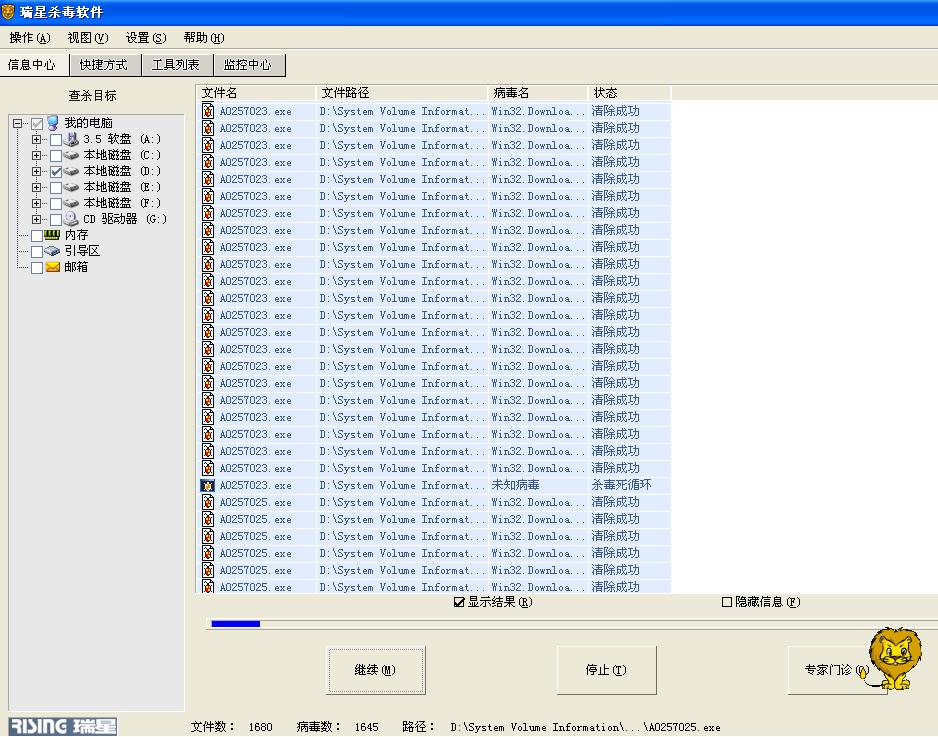Image resolution: width=938 pixels, height=737 pixels.
Task: Open the 视图(V) menu
Action: click(88, 38)
